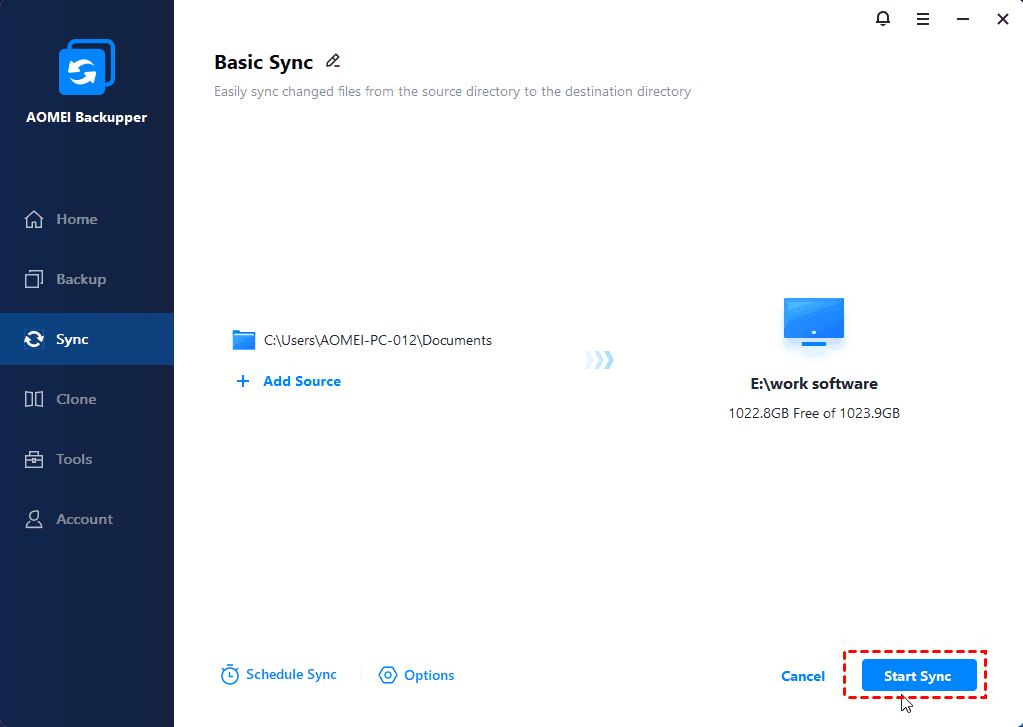Click the Options hexagon gear icon
This screenshot has height=727, width=1023.
pos(388,675)
